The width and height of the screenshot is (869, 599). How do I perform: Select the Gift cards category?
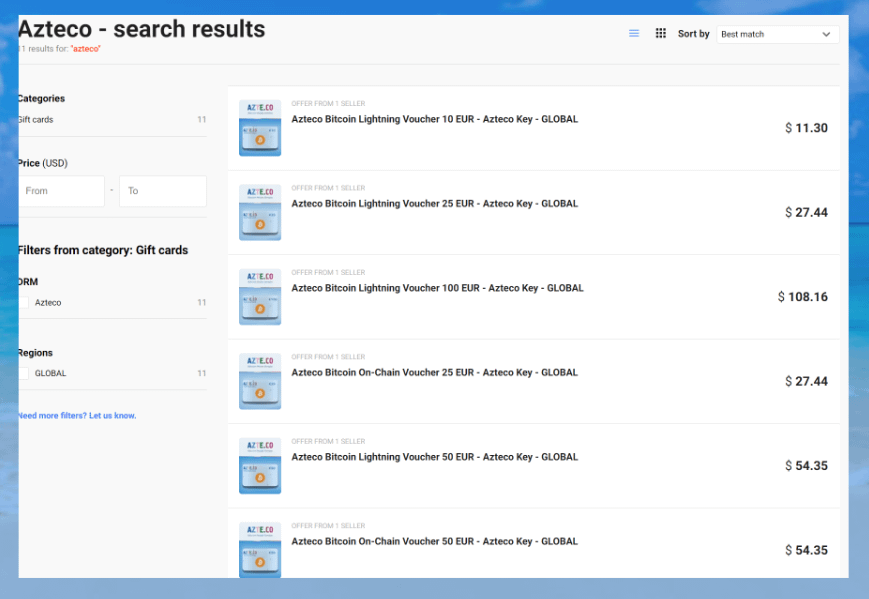pos(36,120)
